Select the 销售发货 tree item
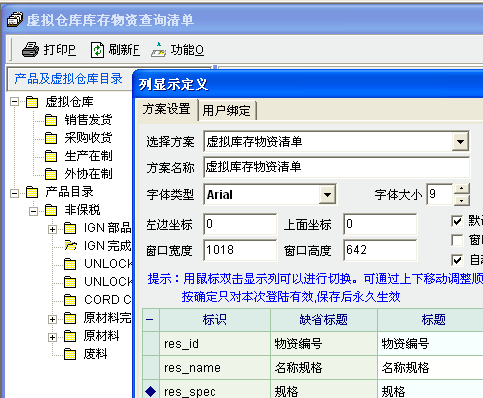The image size is (483, 398). (88, 120)
